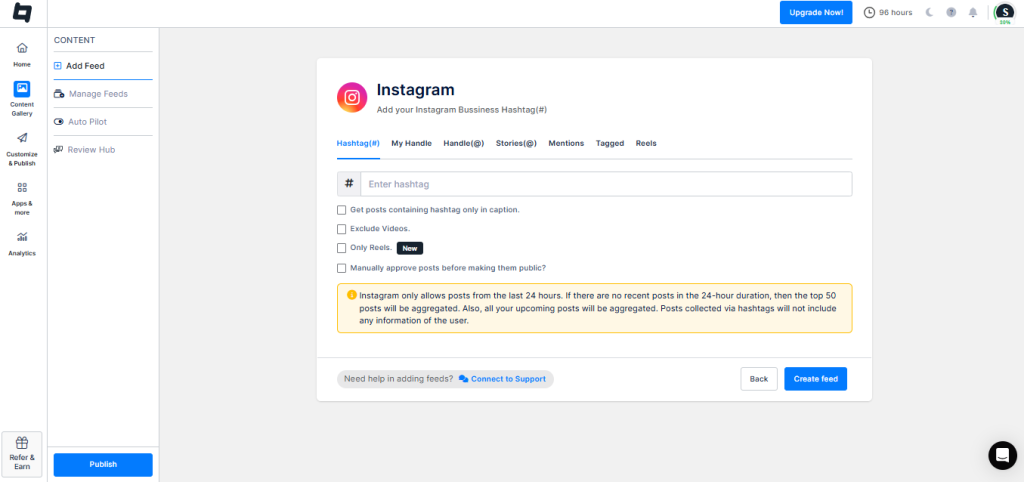The image size is (1024, 482).
Task: Click the Taggbox logo icon
Action: (22, 13)
